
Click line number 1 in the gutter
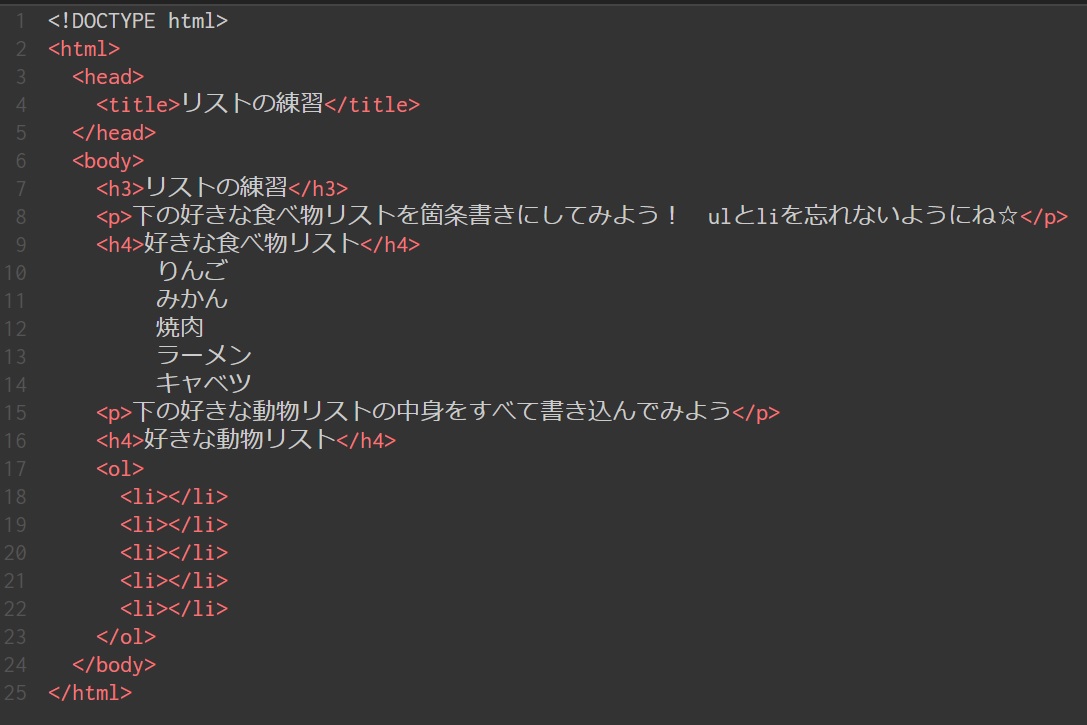click(21, 20)
